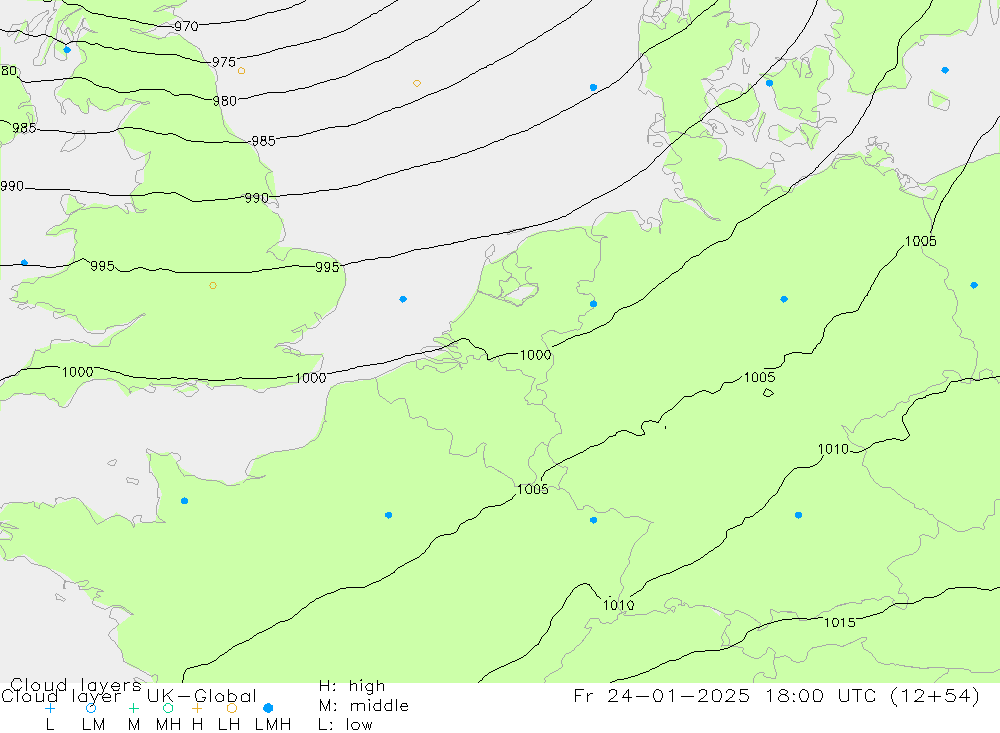
Task: Click the 1015 isobar label
Action: tap(839, 622)
